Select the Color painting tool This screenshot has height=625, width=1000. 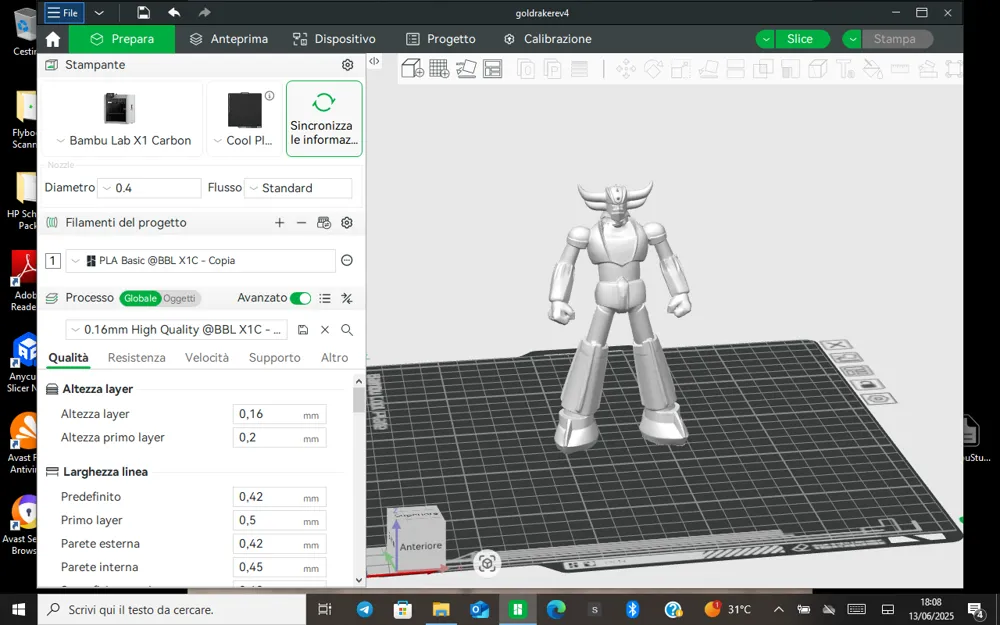(x=872, y=69)
